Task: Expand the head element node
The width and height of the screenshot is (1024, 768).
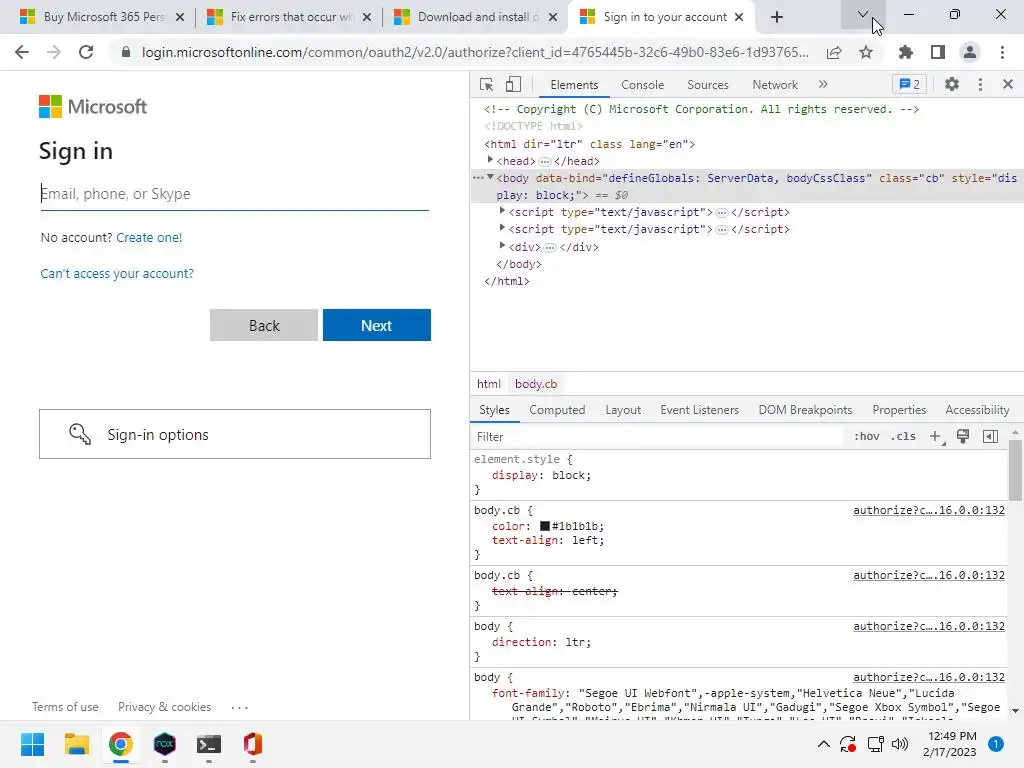Action: pos(490,160)
